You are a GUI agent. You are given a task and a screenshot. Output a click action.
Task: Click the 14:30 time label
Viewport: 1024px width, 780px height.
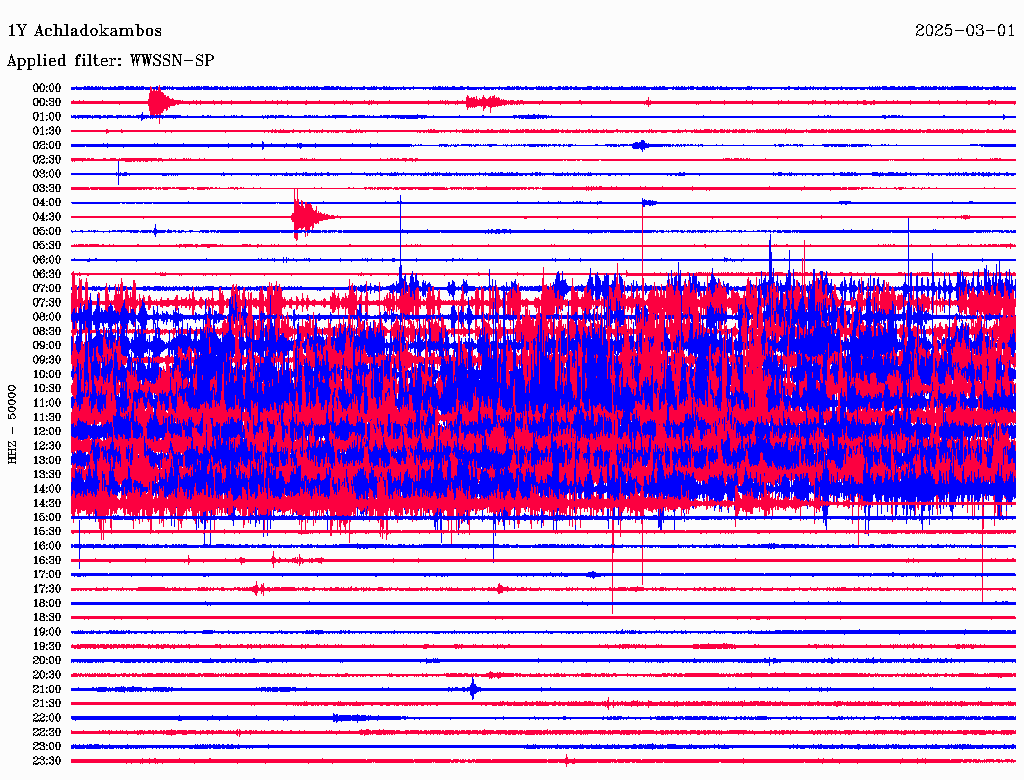point(47,503)
